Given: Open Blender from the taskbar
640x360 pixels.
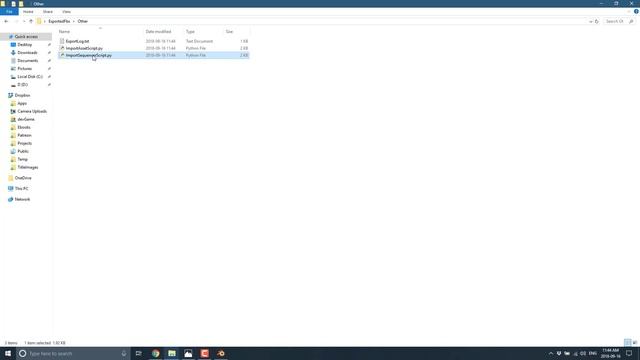Looking at the screenshot, I should (221, 353).
